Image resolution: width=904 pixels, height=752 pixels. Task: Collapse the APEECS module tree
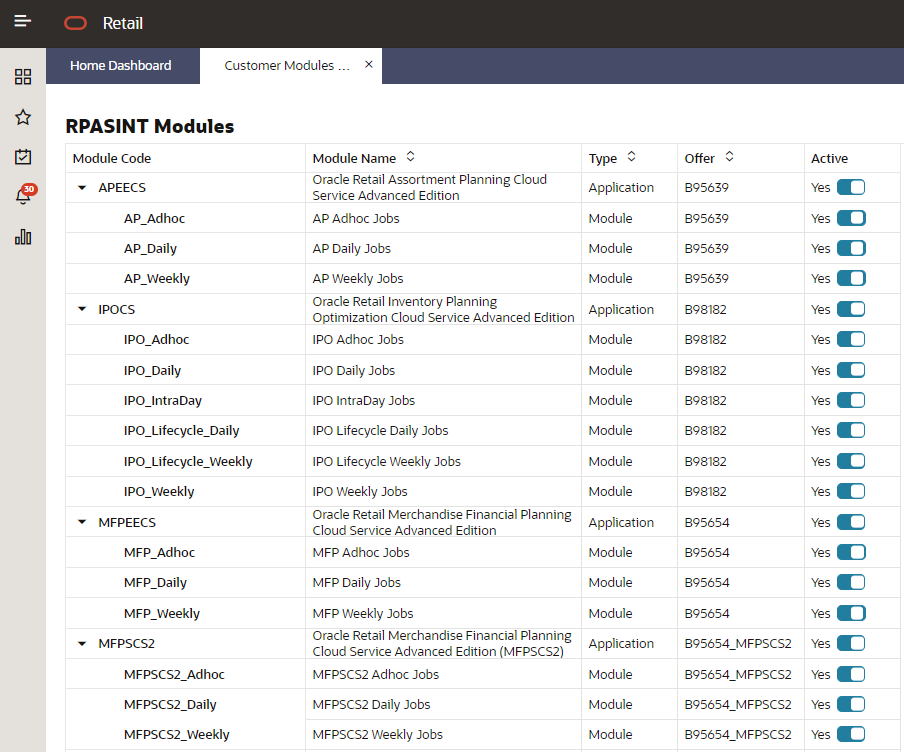tap(81, 187)
